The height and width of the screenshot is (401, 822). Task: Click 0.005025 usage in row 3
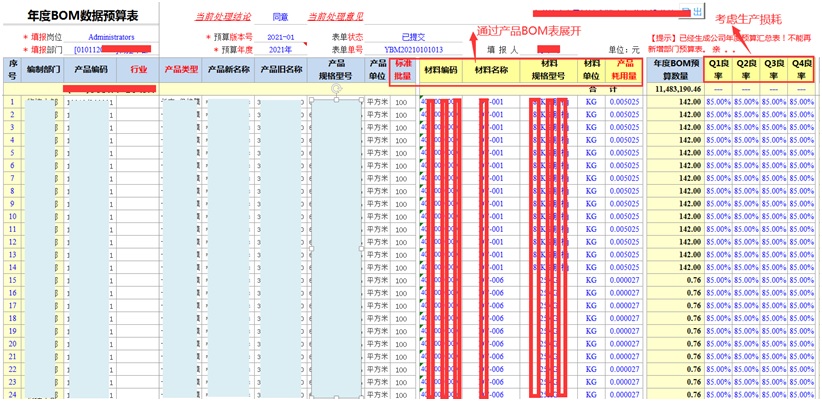tap(625, 127)
